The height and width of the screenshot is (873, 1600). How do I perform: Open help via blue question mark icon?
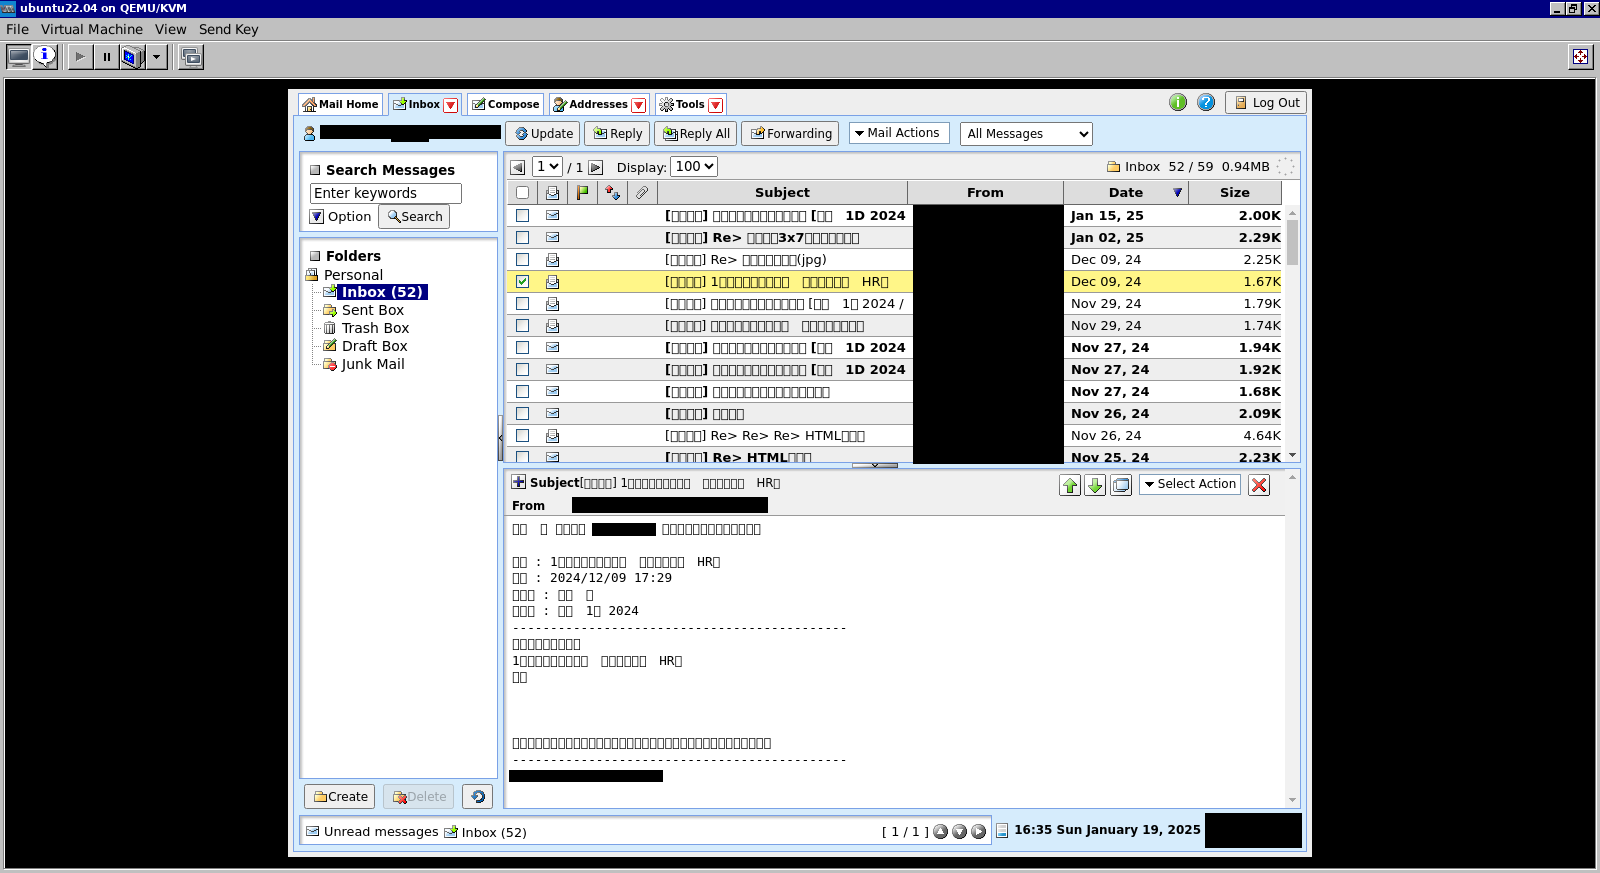(x=1206, y=103)
